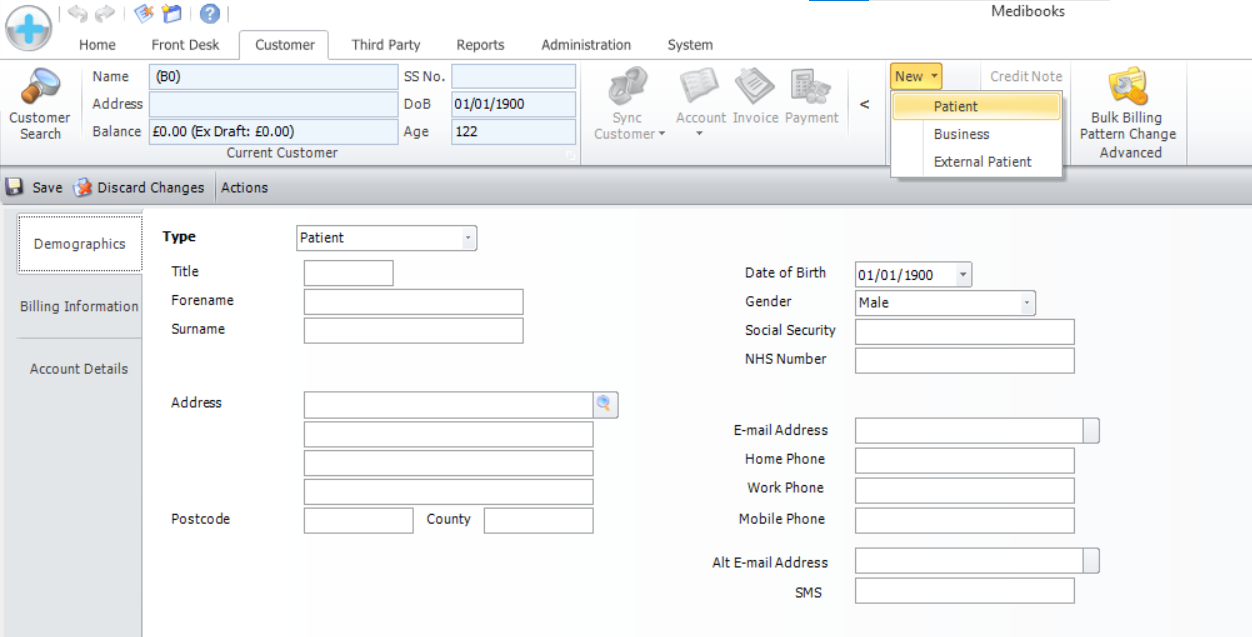Select Business from the New menu

pos(961,134)
